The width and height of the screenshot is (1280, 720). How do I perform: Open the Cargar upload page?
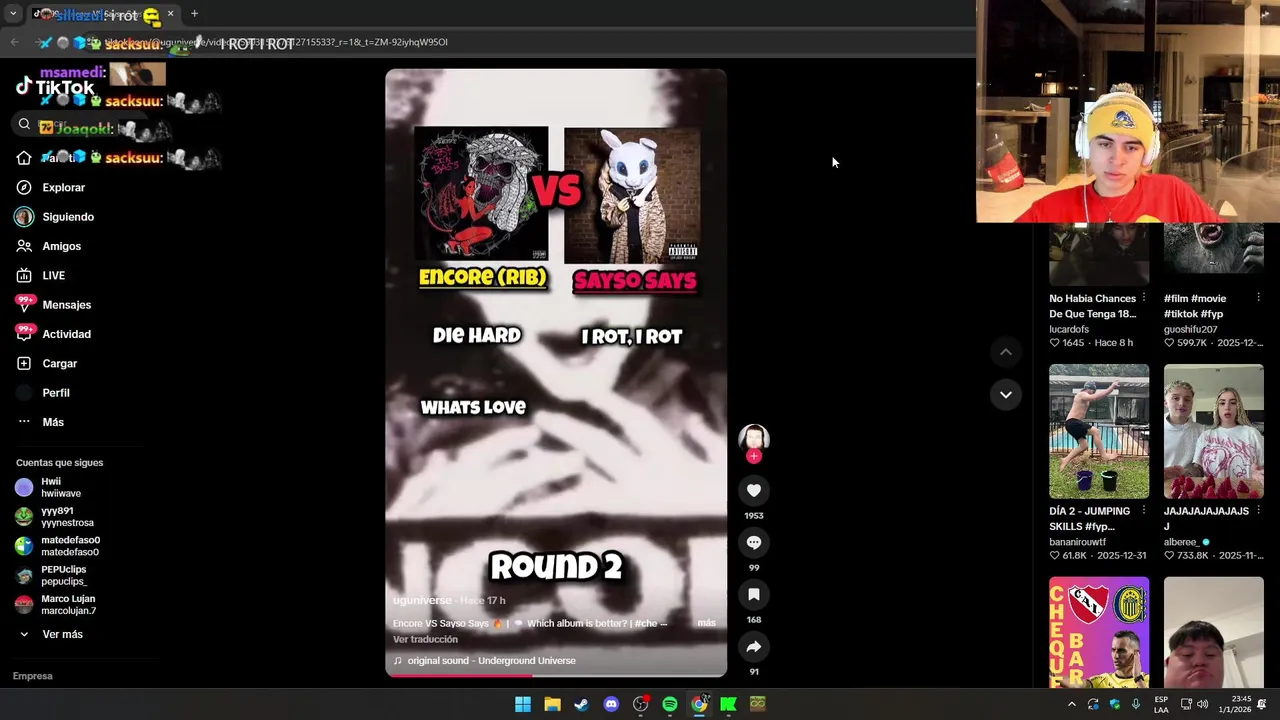pyautogui.click(x=59, y=363)
